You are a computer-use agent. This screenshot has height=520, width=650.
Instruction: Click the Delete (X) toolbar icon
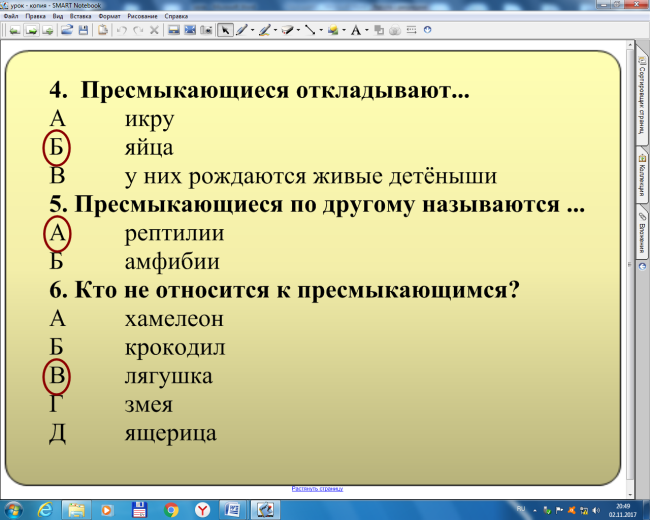pyautogui.click(x=154, y=30)
